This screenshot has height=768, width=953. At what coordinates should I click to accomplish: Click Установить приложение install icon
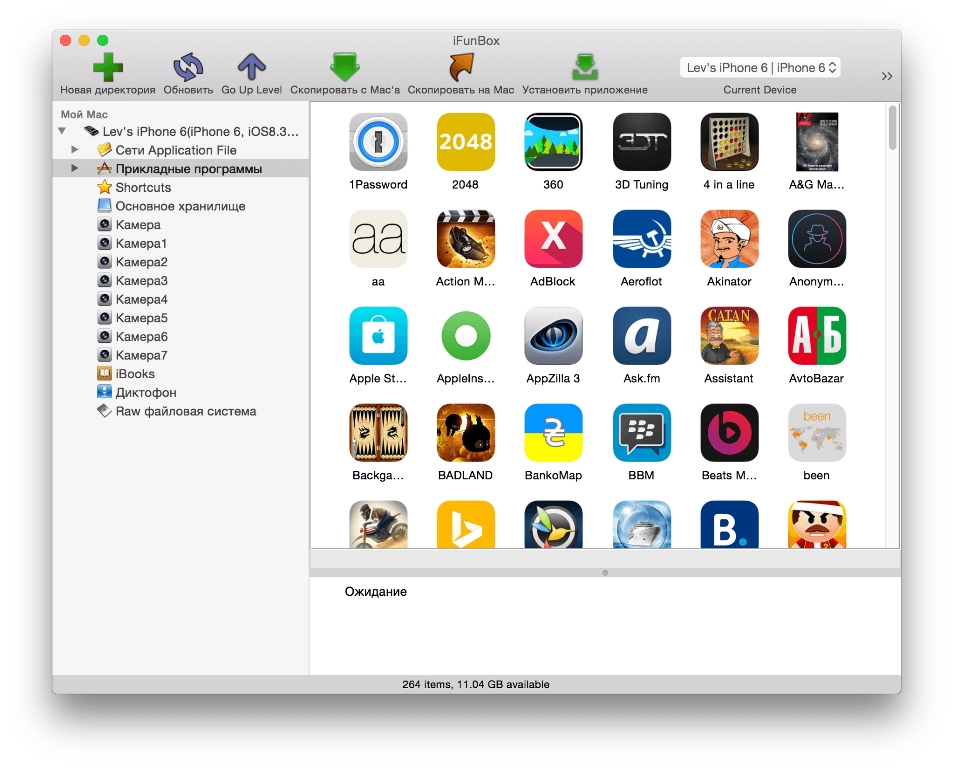[585, 67]
